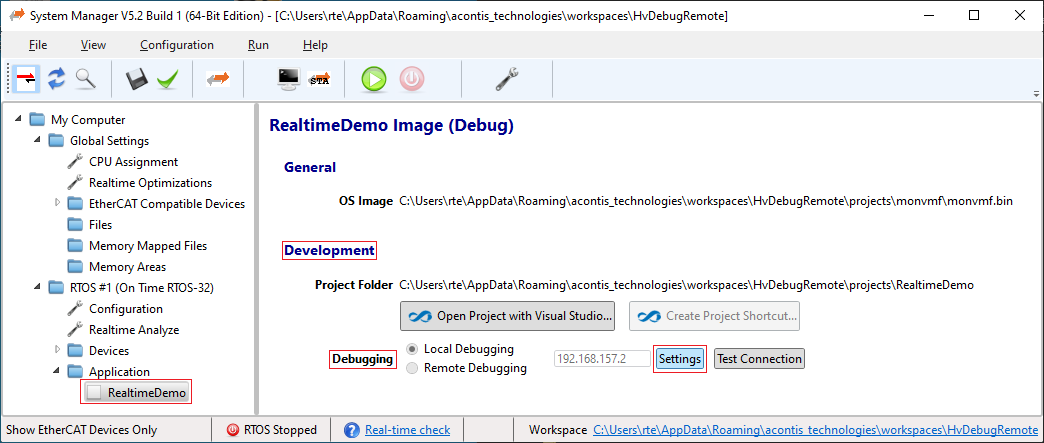
Task: Open settings with the wrench toolbar icon
Action: click(x=506, y=79)
